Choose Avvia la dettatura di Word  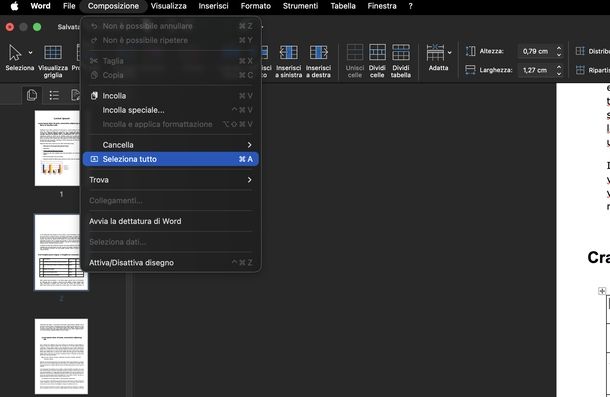(171, 221)
